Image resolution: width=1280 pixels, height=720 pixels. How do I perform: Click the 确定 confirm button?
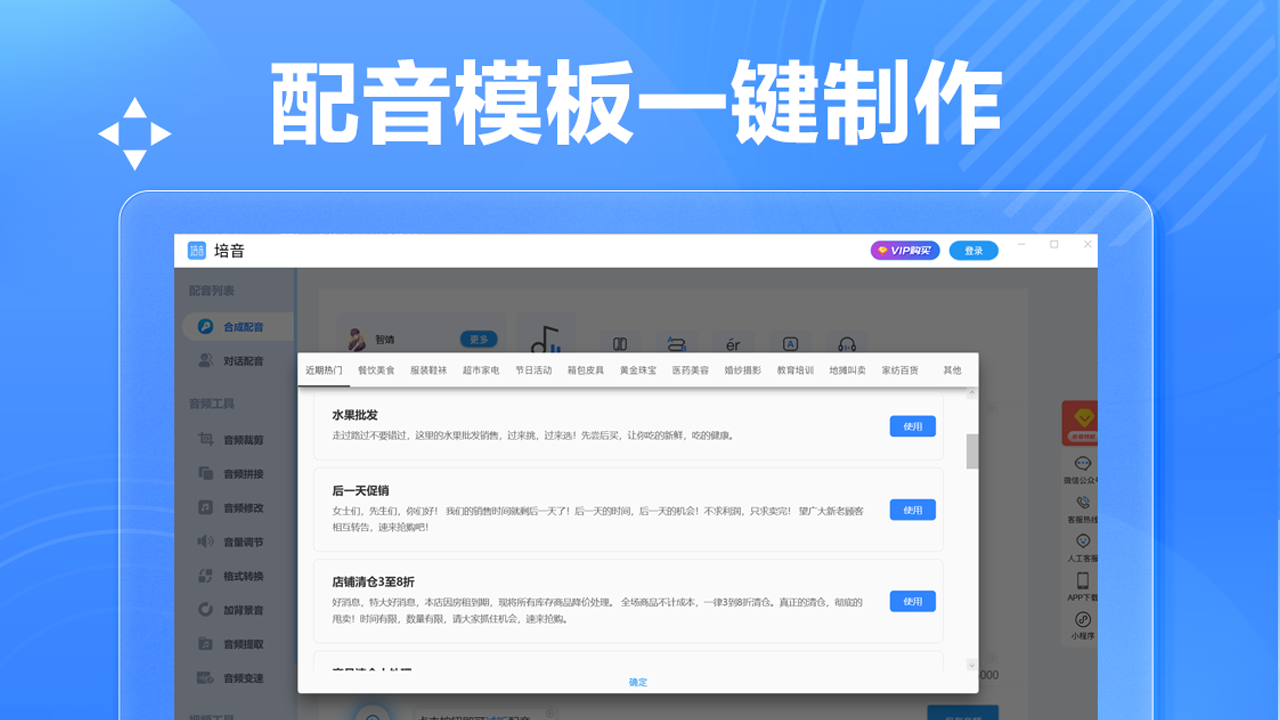click(x=638, y=682)
